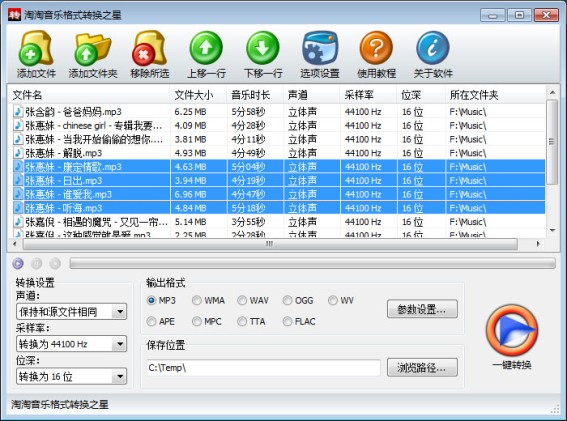
Task: Open the 使用教程 tutorial
Action: 376,54
